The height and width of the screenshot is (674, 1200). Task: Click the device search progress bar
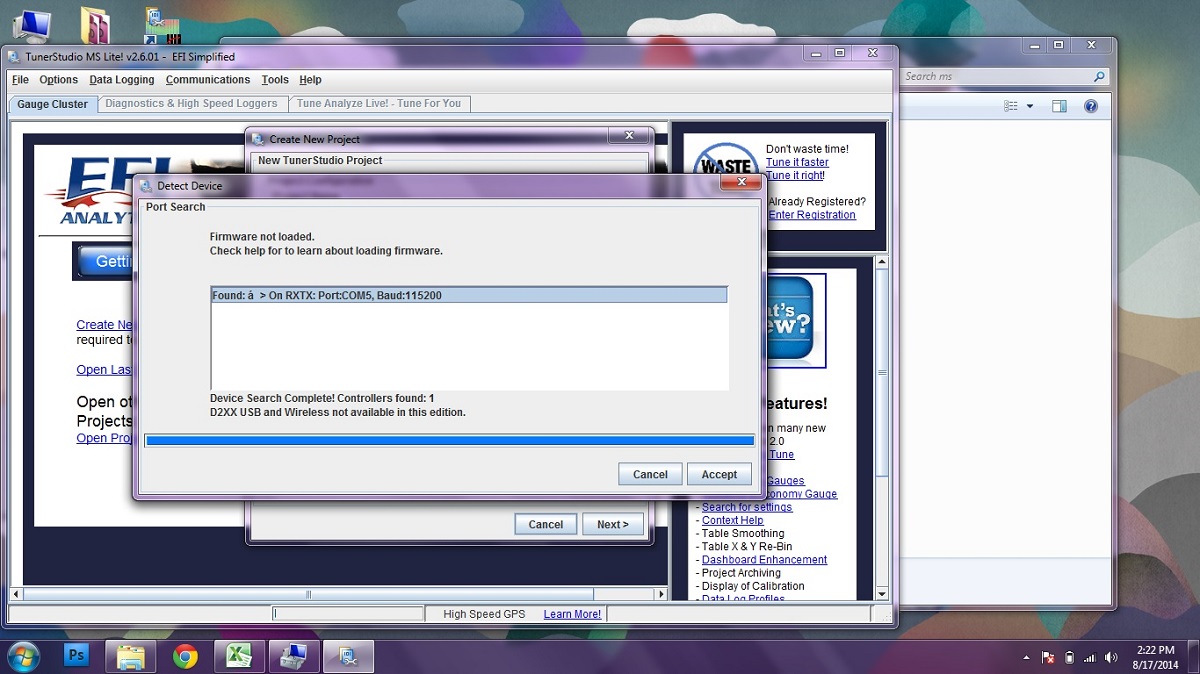(449, 440)
